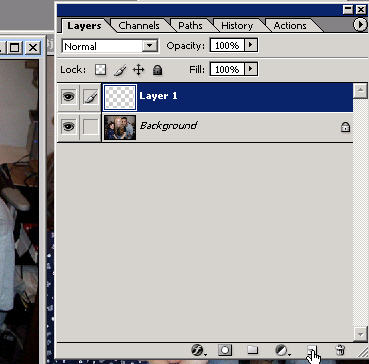
Task: Click the Opacity 100% value field
Action: pyautogui.click(x=227, y=45)
